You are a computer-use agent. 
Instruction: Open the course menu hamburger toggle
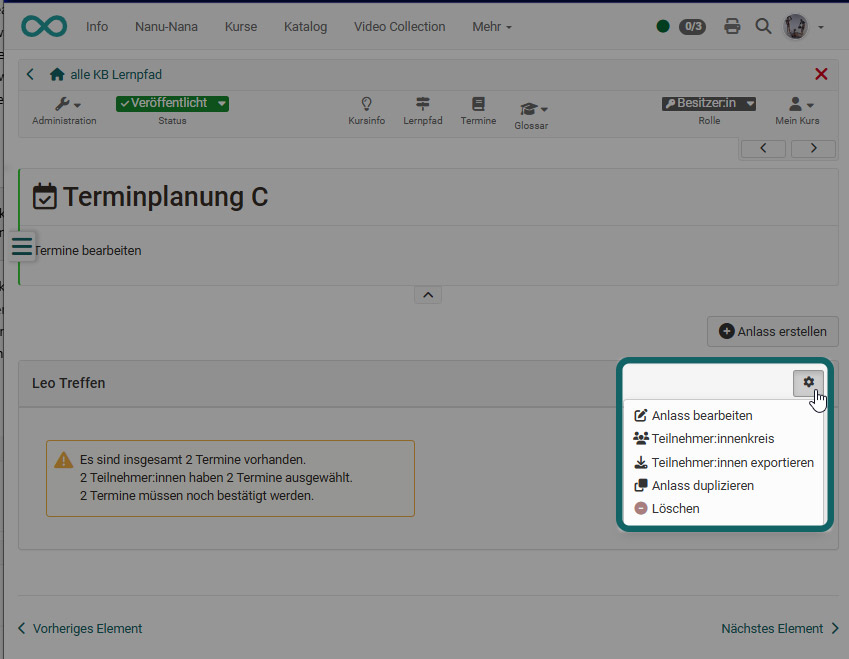tap(22, 246)
